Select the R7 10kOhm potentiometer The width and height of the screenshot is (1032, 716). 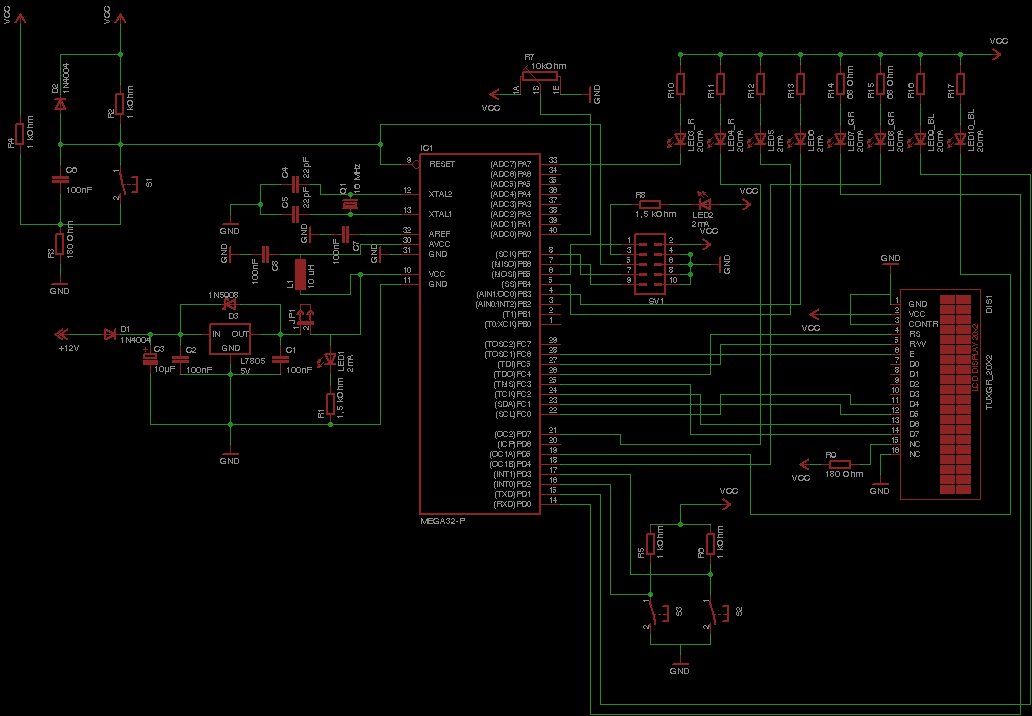(540, 76)
